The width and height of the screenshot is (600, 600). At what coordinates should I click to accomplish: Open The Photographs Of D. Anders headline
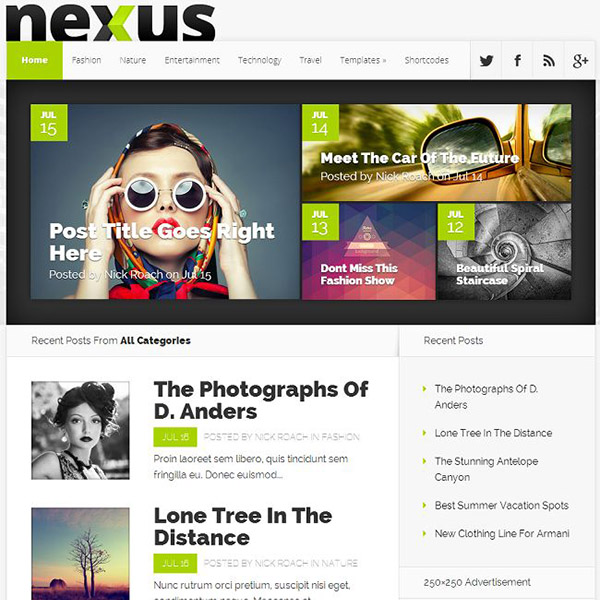(x=261, y=400)
